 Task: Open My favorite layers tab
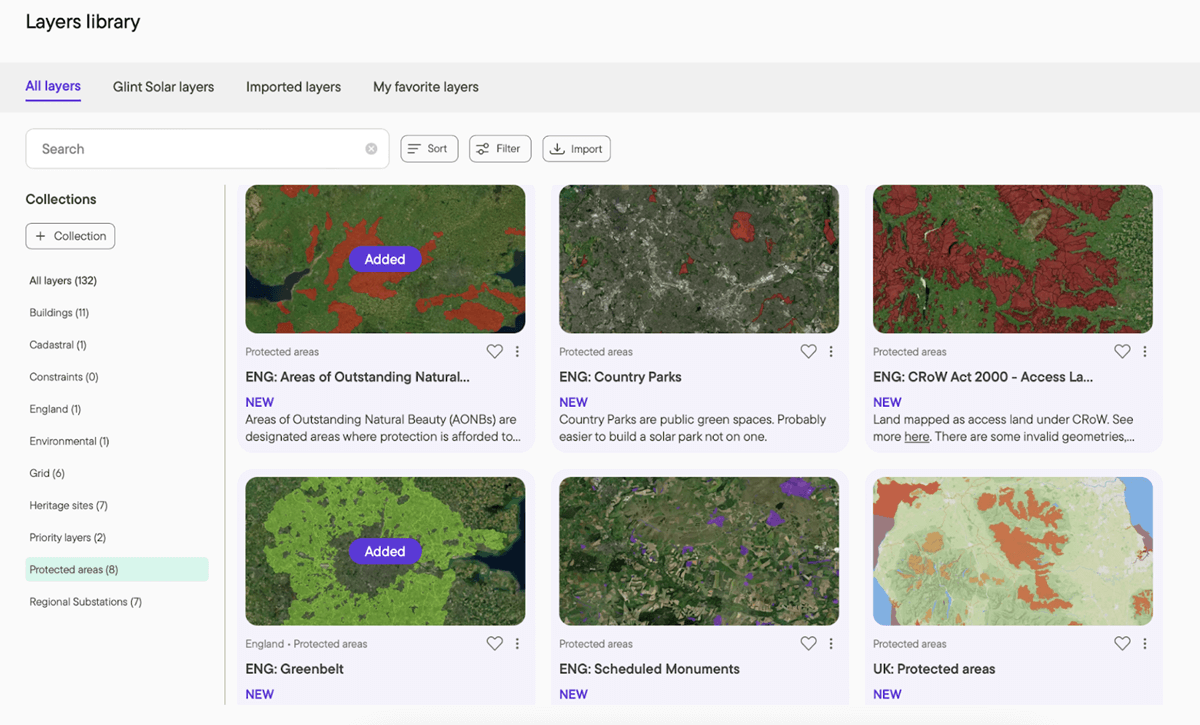click(425, 87)
